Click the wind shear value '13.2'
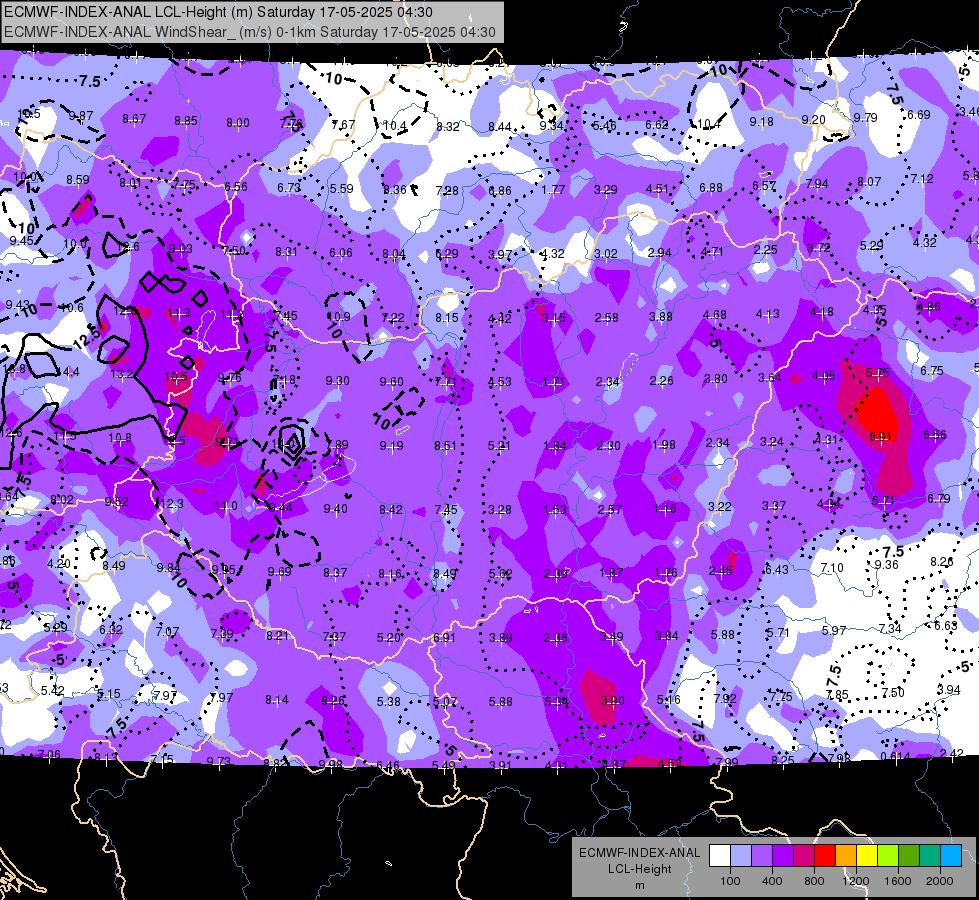The height and width of the screenshot is (900, 979). (x=122, y=373)
